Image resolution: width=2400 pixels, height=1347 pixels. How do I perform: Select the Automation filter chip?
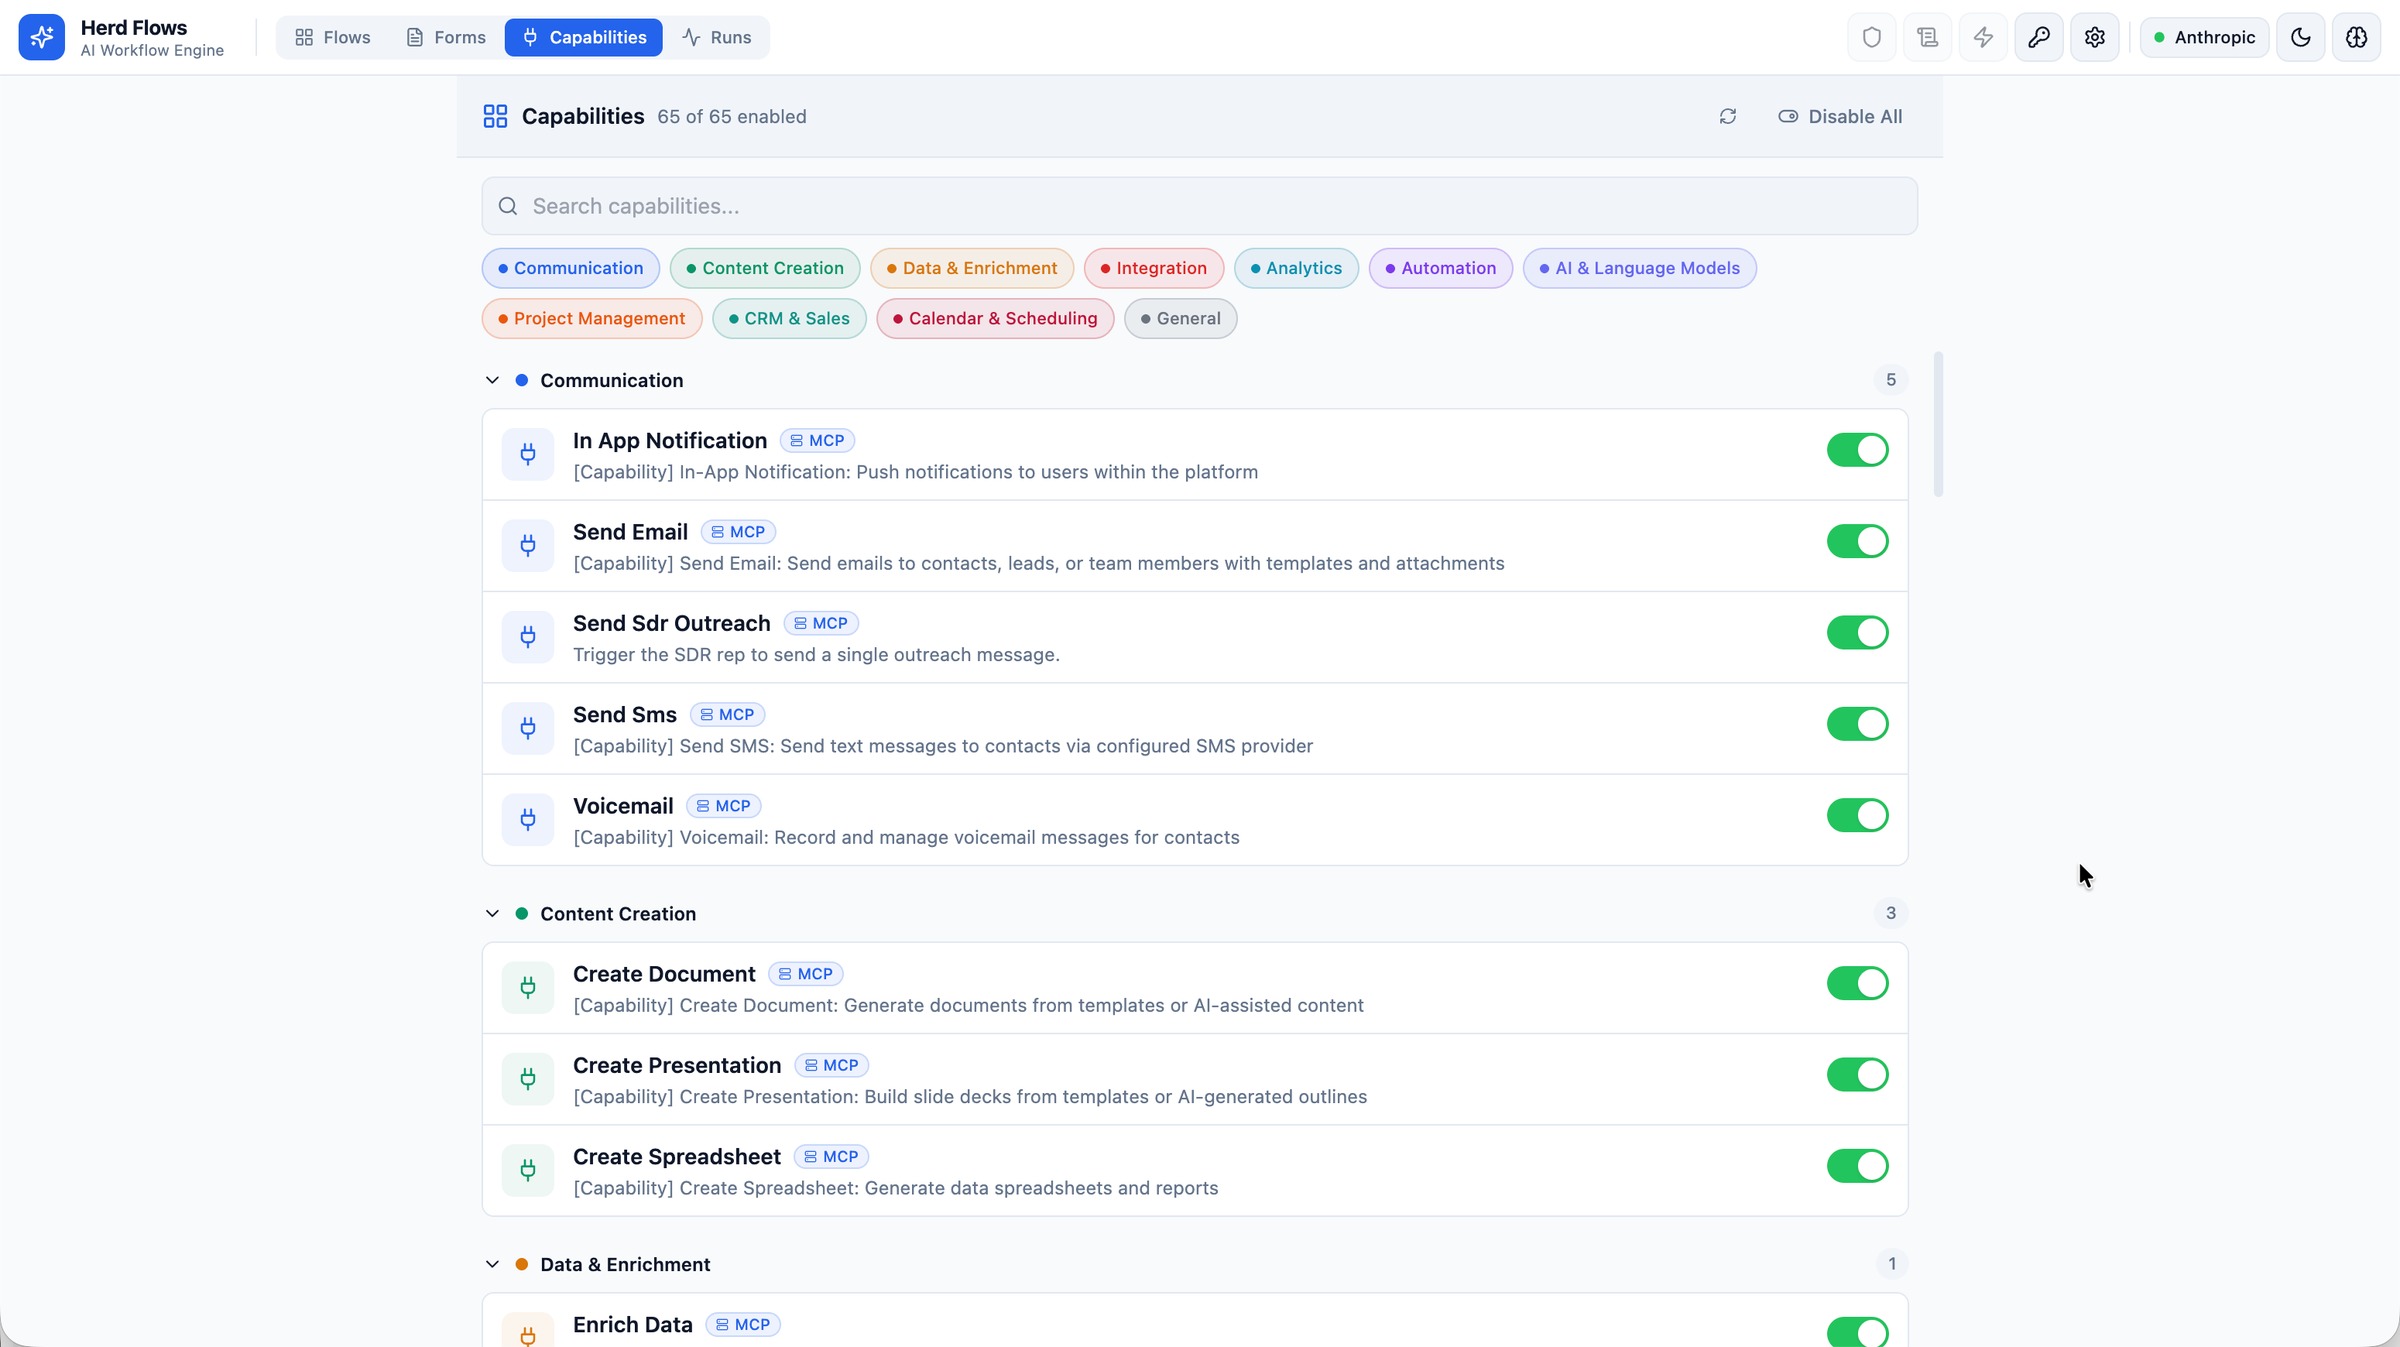1440,268
